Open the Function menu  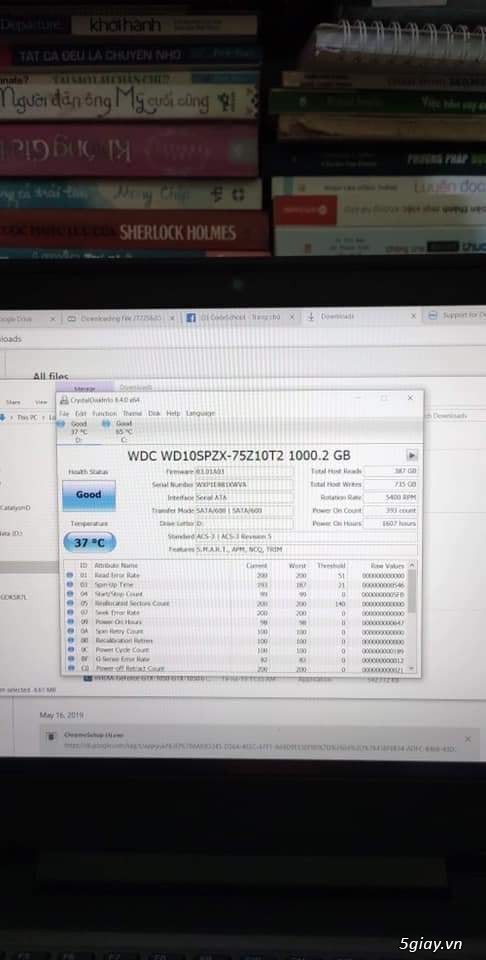105,413
